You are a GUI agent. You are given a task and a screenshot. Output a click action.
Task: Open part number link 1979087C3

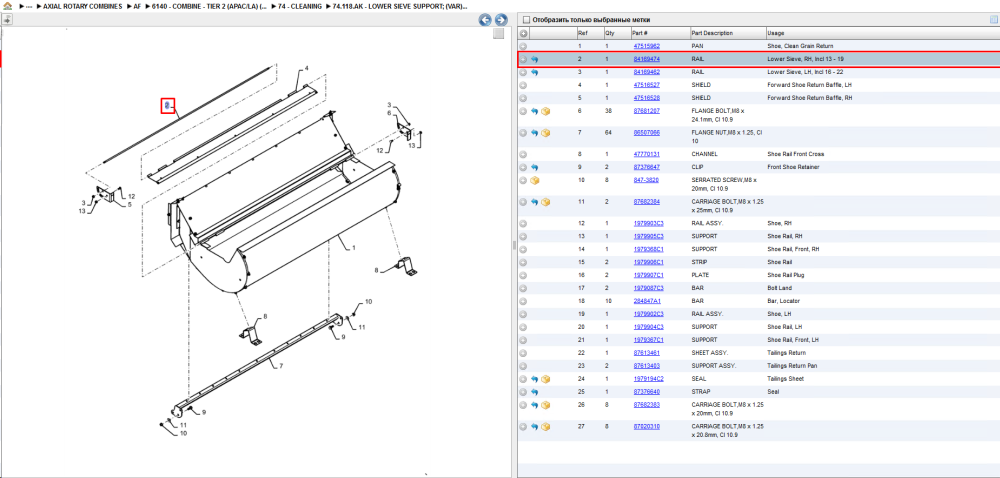click(x=648, y=288)
